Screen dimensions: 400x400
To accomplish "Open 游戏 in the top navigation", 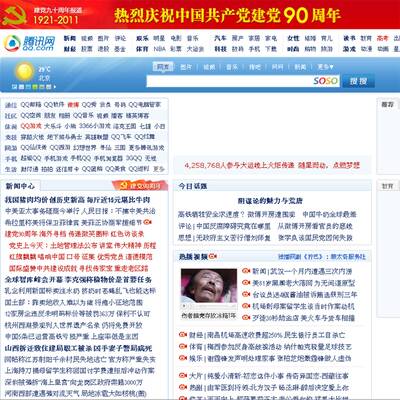I will point(349,49).
